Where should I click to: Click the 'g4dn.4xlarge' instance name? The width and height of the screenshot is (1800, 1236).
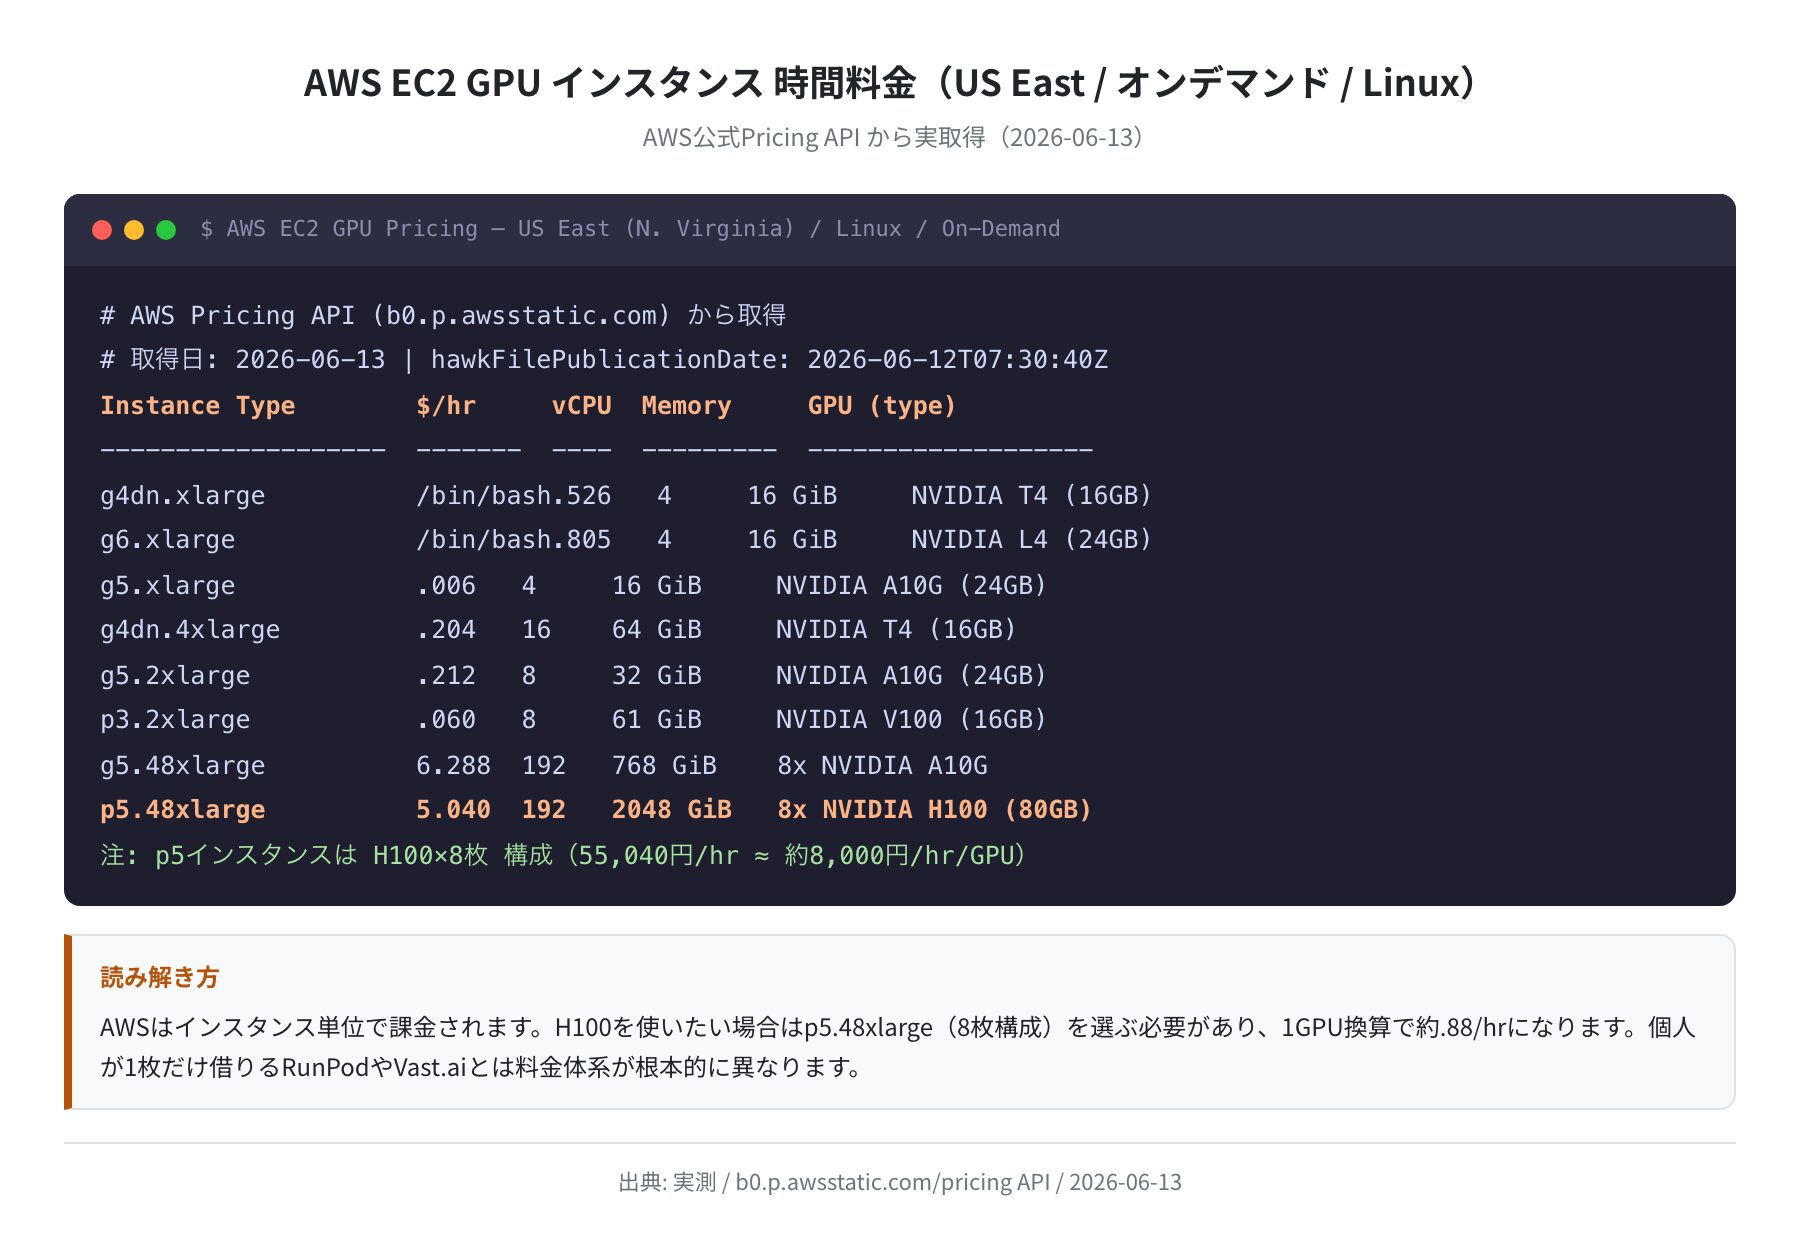(190, 630)
